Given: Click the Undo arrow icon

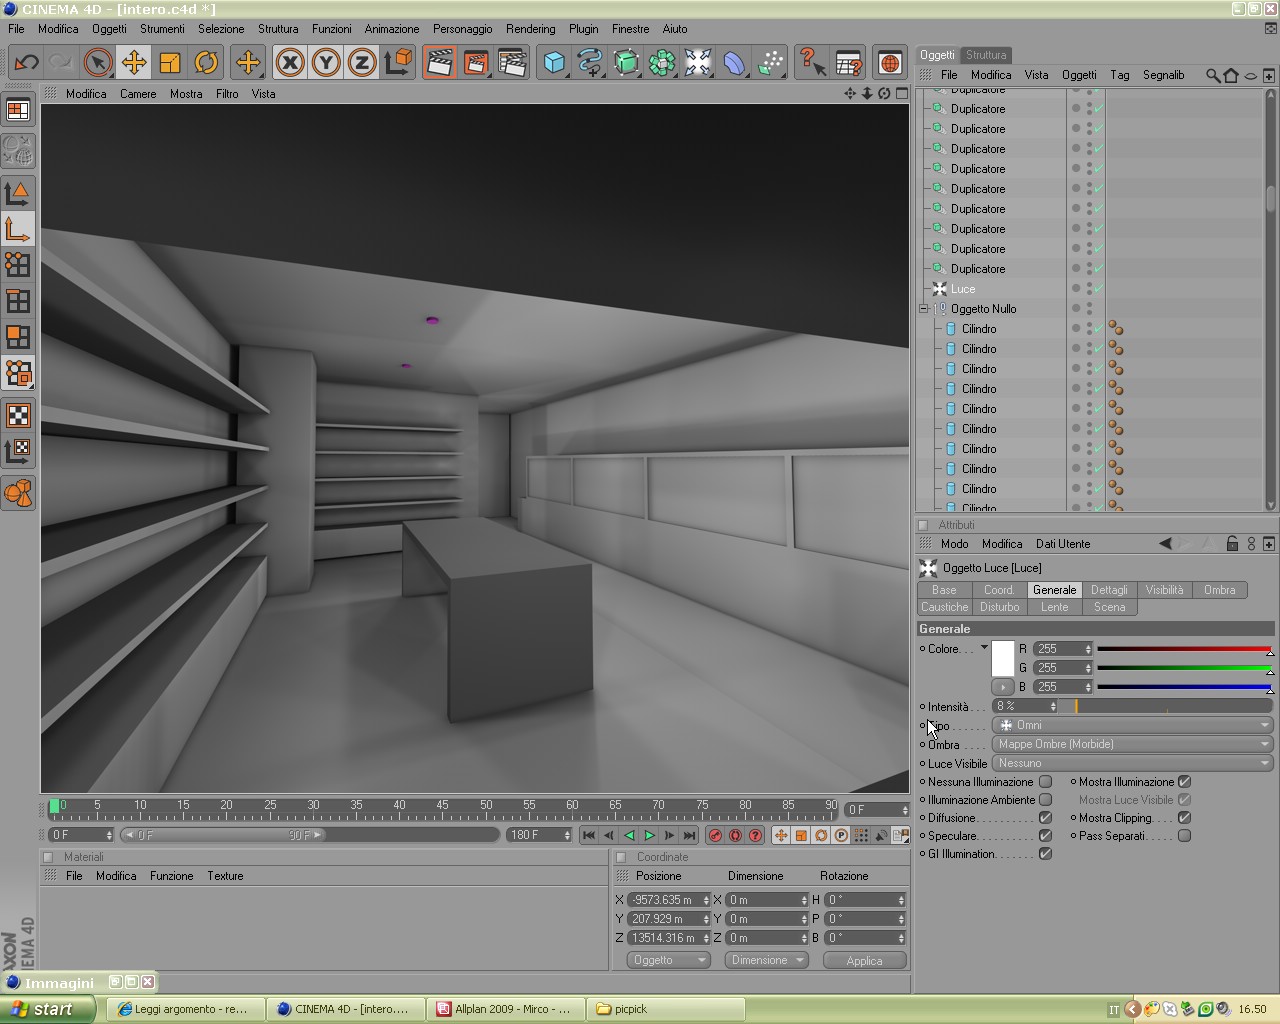Looking at the screenshot, I should coord(26,63).
